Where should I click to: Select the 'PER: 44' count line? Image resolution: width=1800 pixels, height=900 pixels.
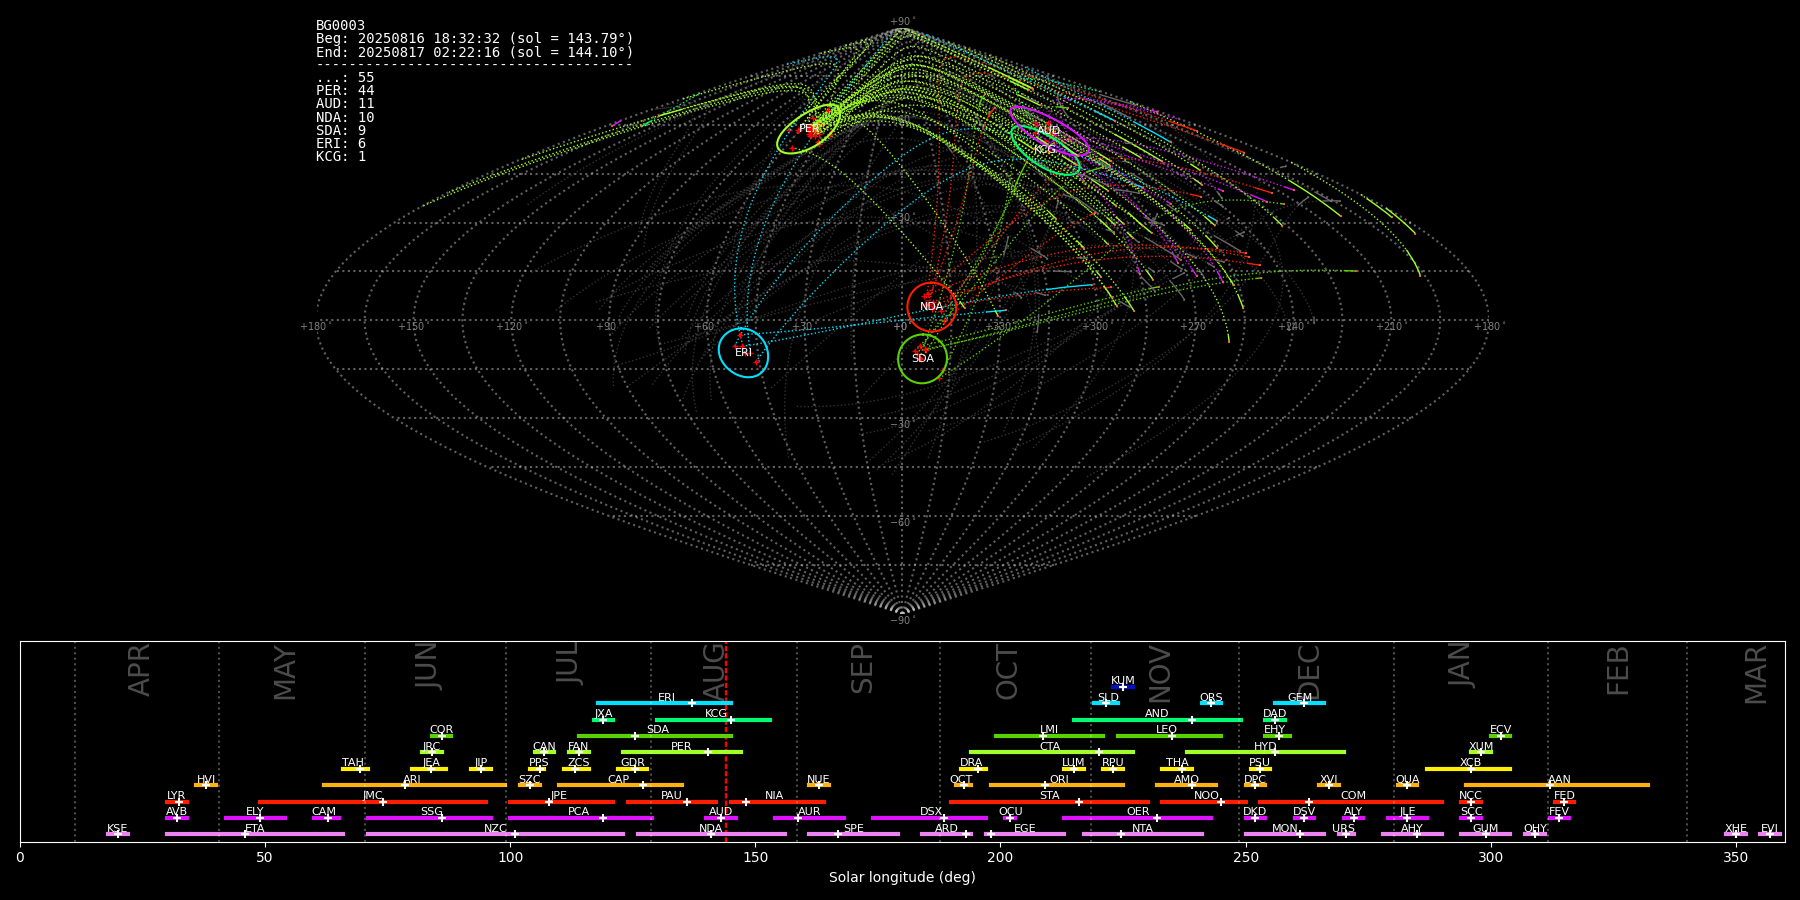click(x=345, y=91)
